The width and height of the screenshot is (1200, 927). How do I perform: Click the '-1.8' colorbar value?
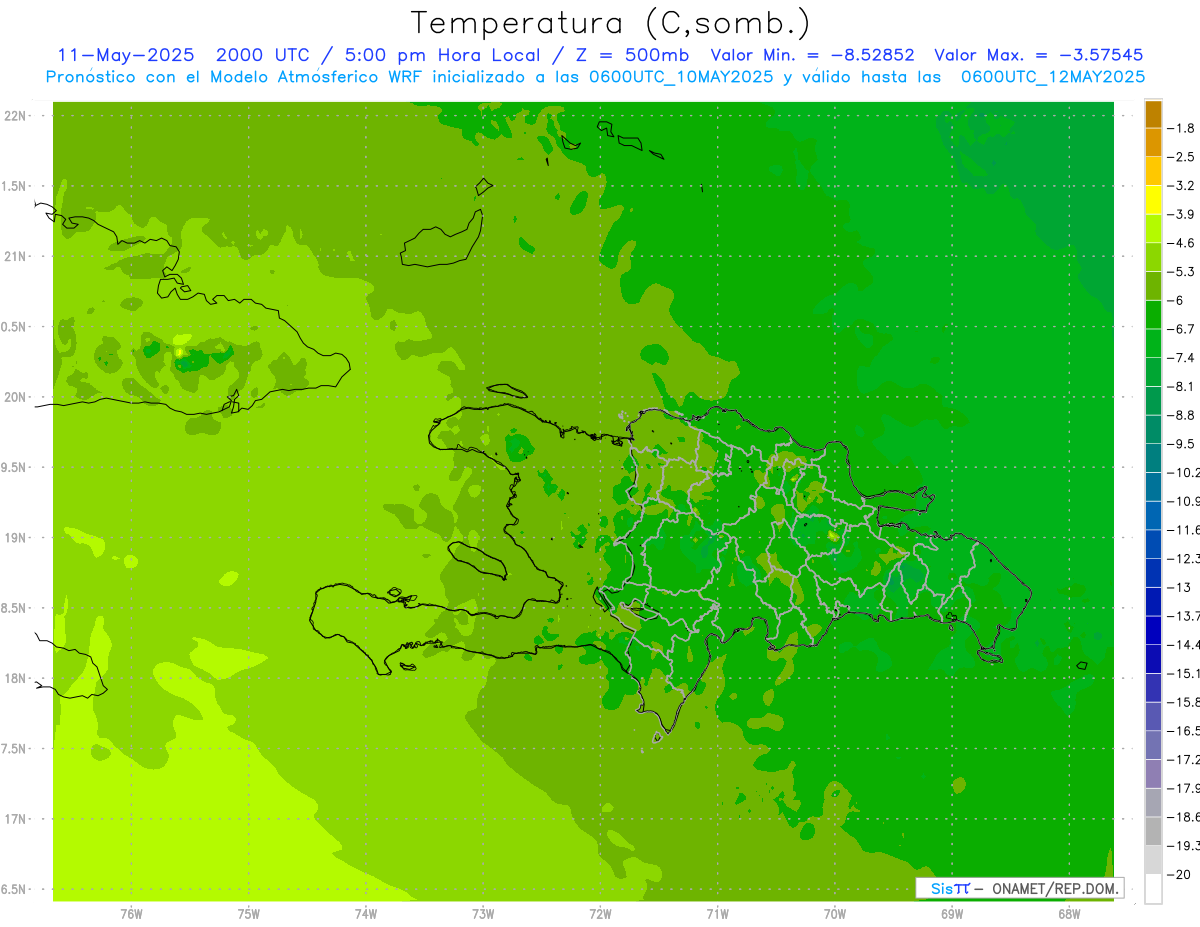[x=1181, y=128]
